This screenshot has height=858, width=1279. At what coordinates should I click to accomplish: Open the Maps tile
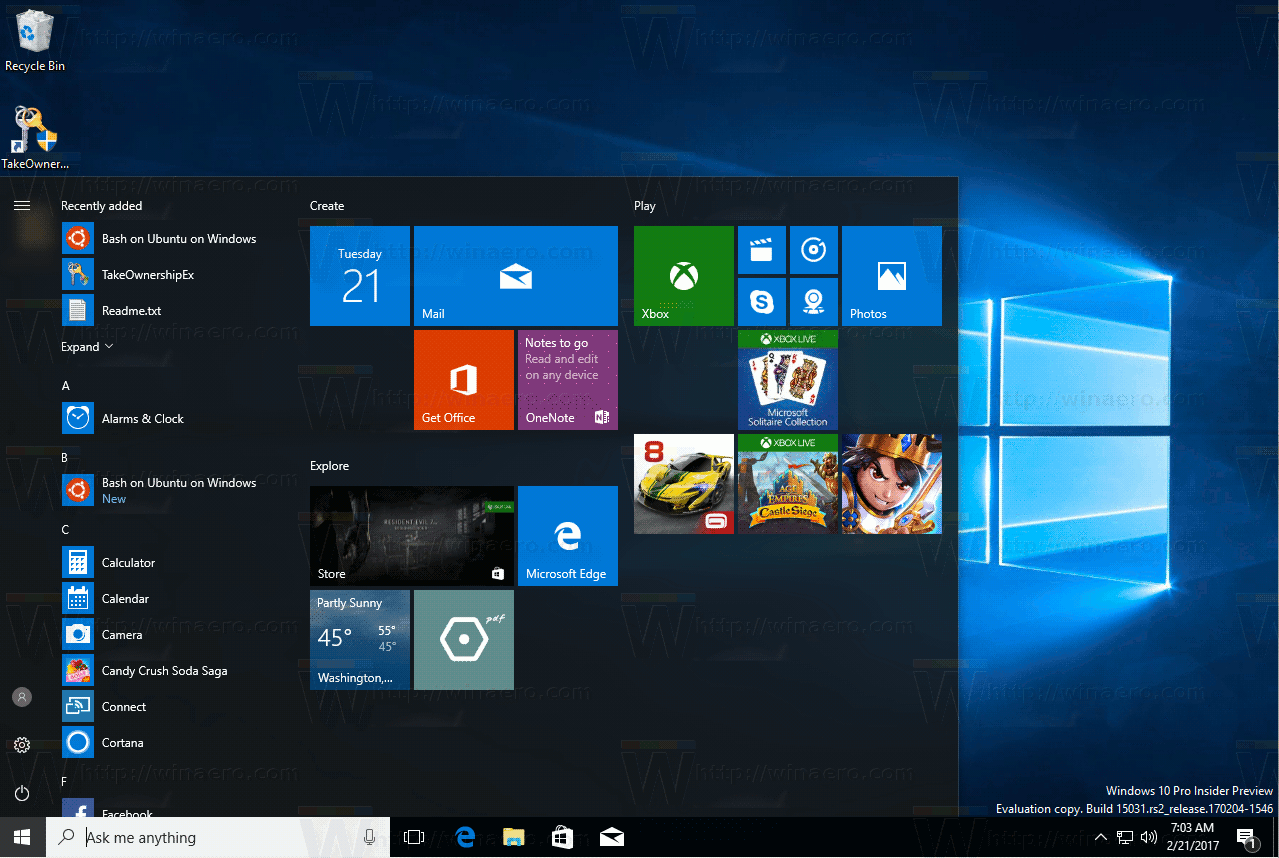[814, 301]
